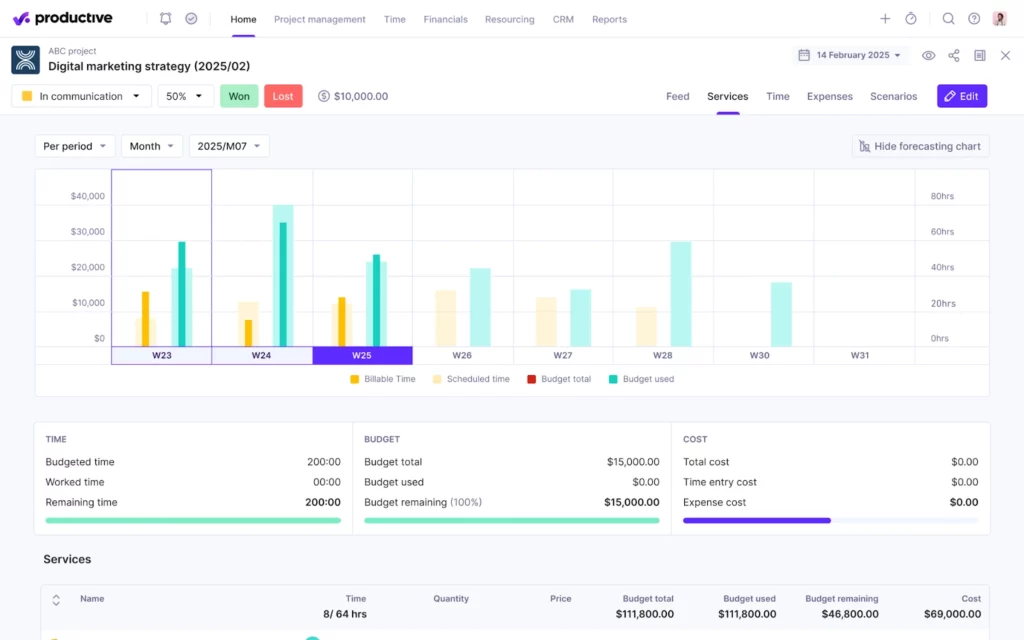Select highlighted week W25

[362, 355]
